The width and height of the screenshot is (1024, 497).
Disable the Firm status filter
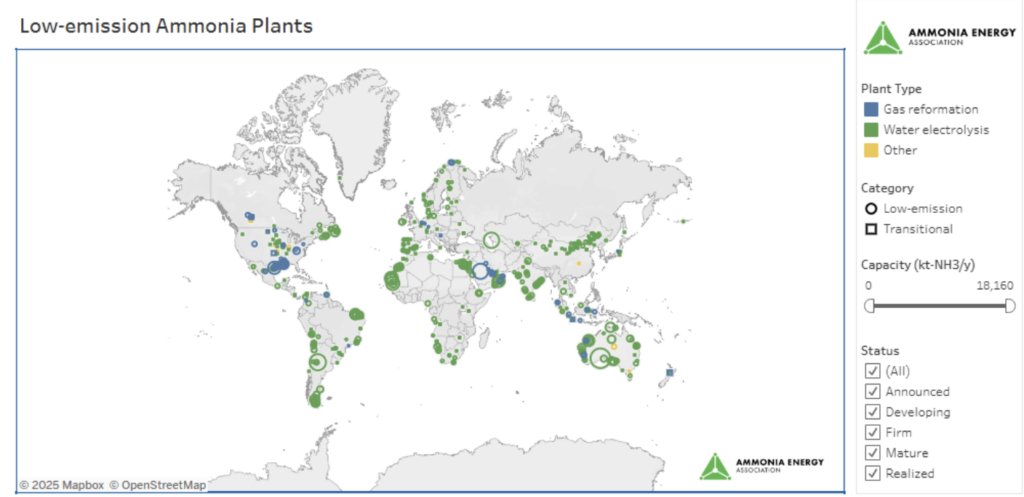(872, 432)
